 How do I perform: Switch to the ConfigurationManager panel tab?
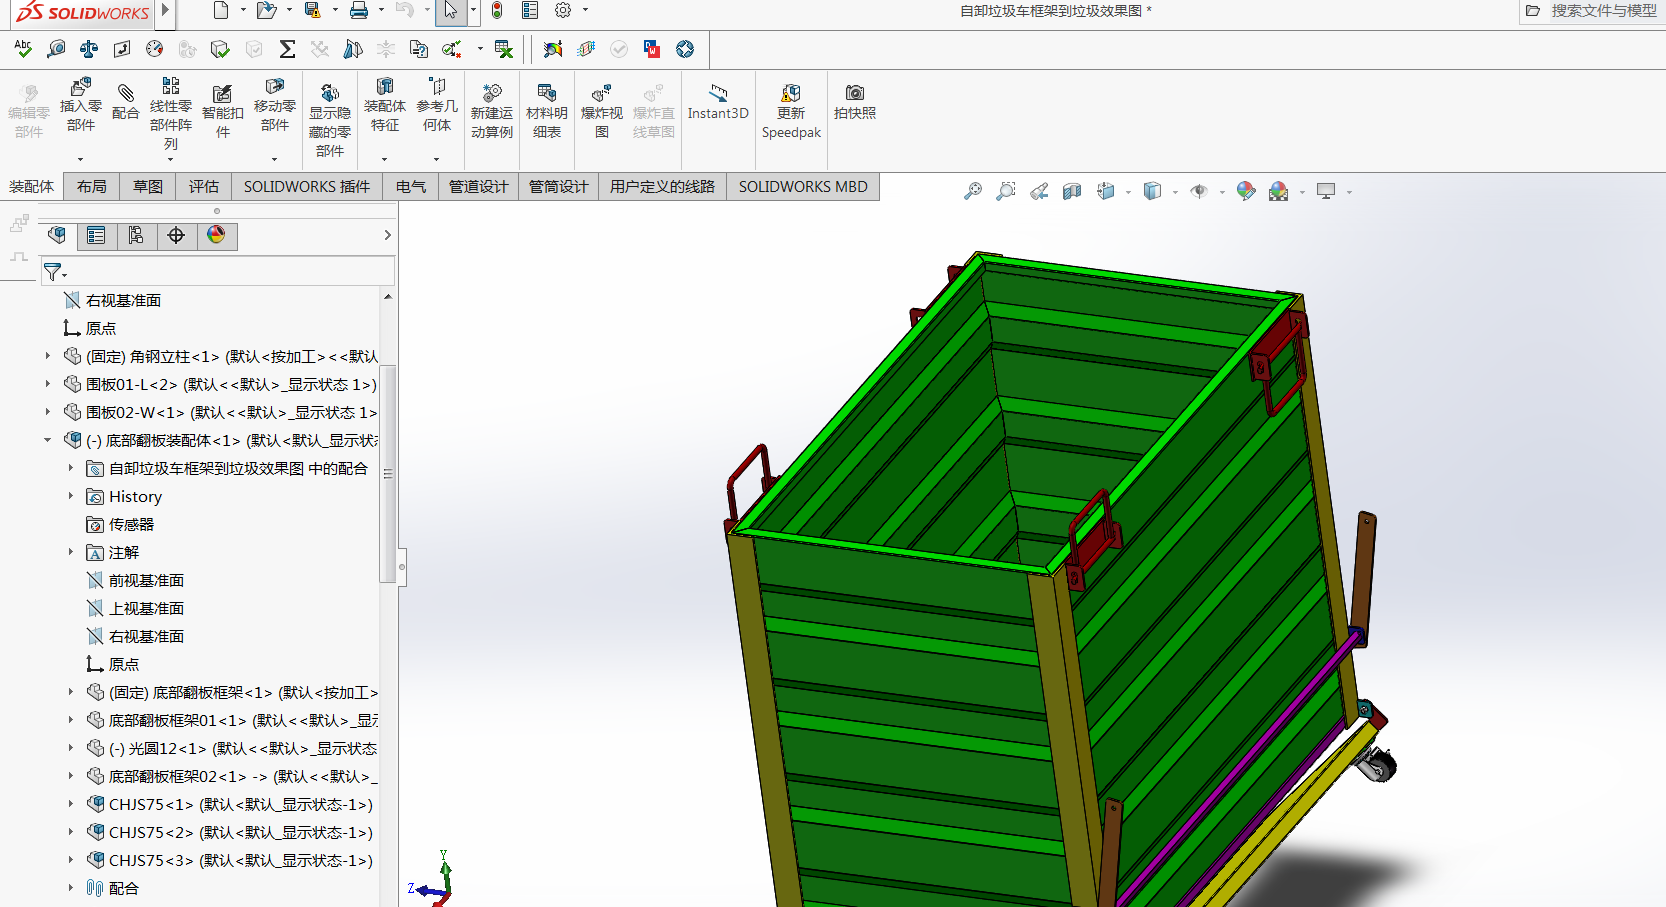click(x=136, y=235)
